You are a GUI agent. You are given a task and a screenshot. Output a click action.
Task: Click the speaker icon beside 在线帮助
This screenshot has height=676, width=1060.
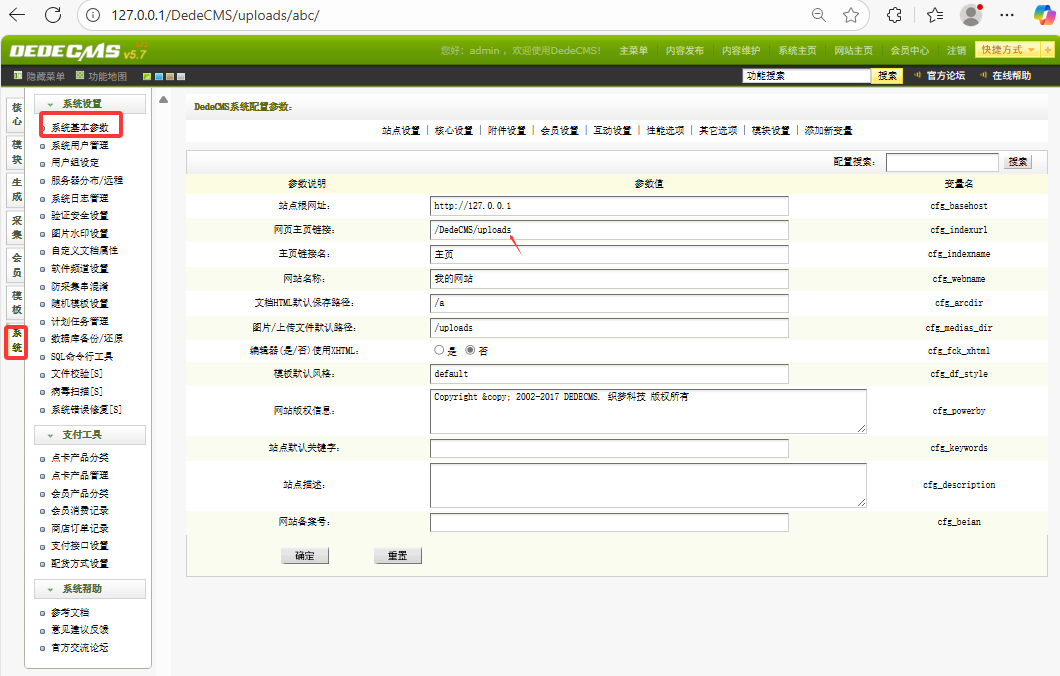pos(983,75)
